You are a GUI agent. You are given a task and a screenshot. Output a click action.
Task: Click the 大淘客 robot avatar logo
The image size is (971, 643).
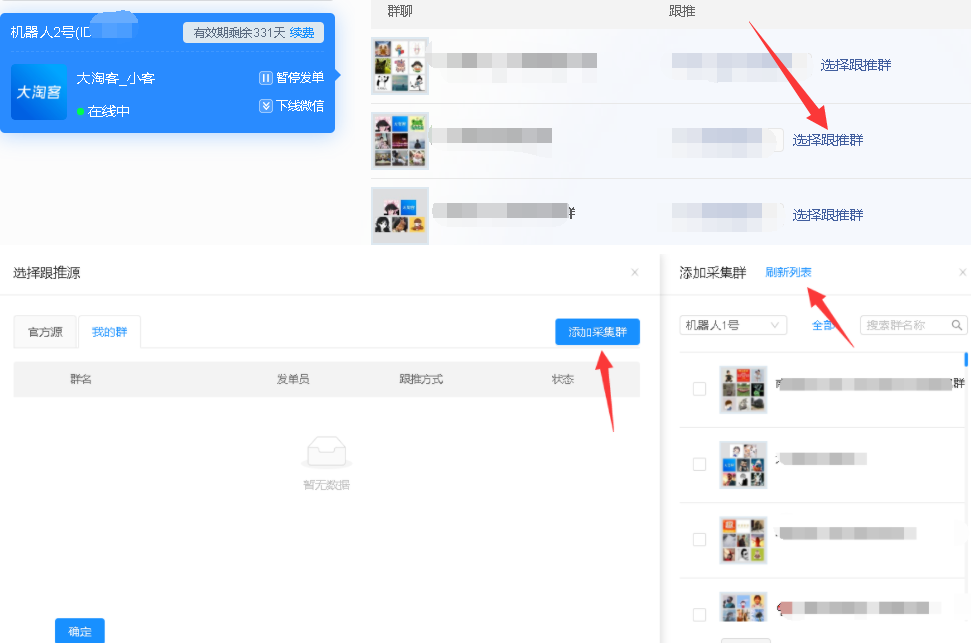tap(39, 92)
